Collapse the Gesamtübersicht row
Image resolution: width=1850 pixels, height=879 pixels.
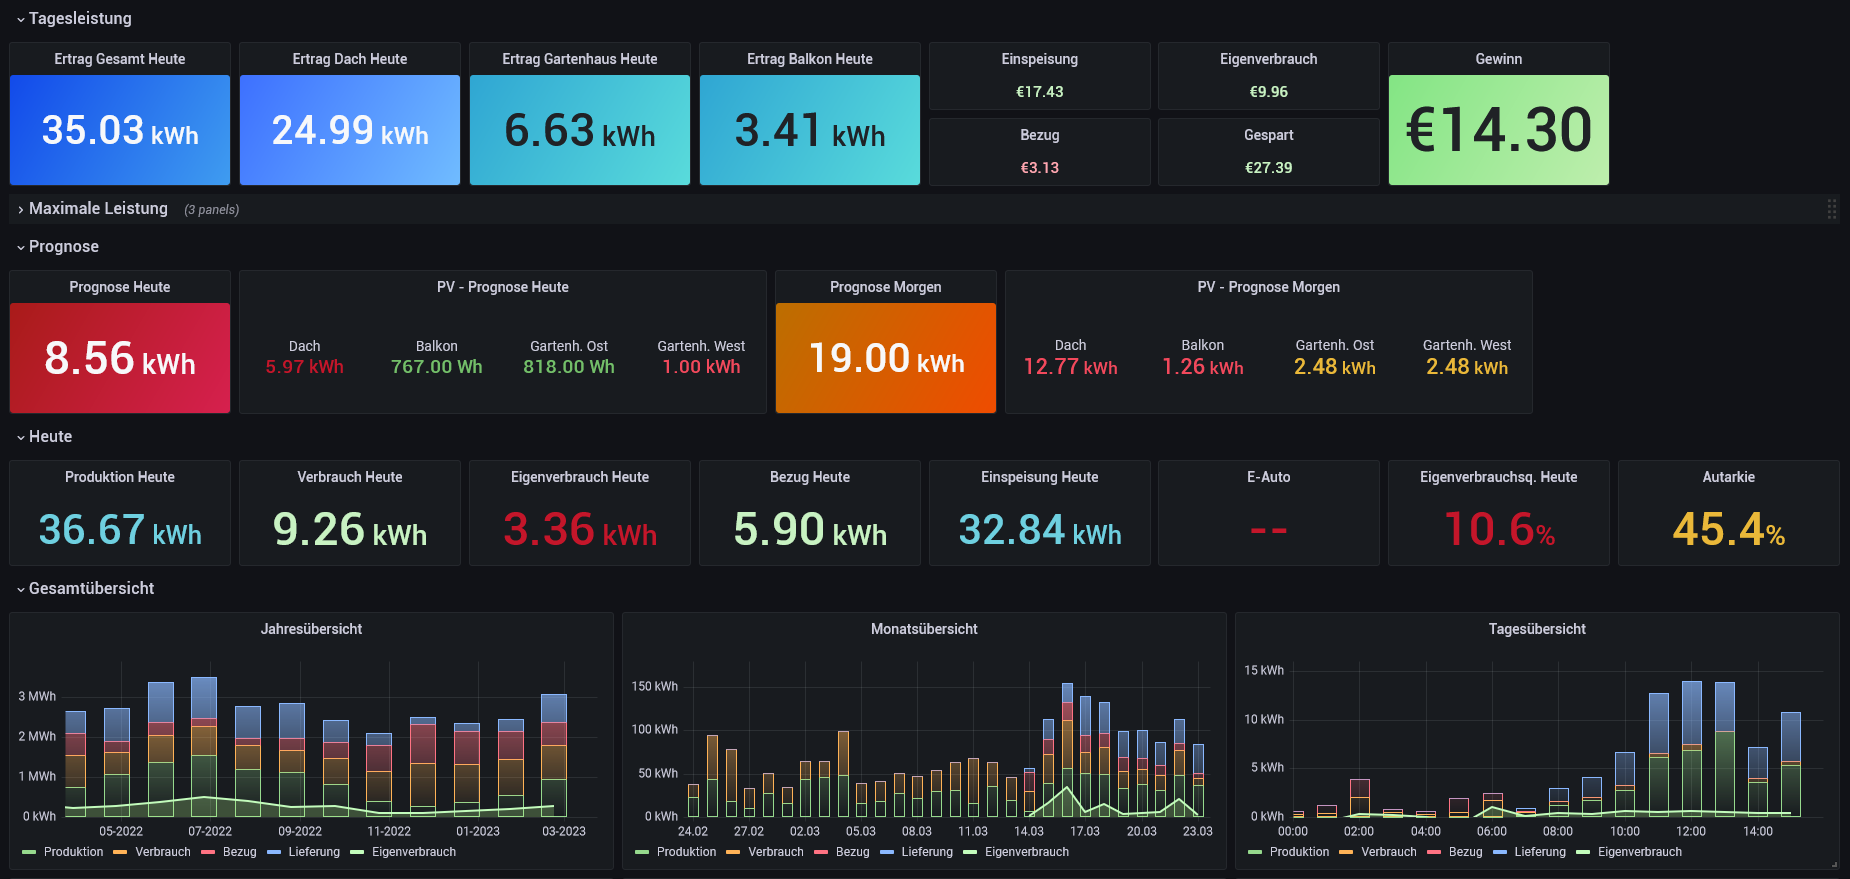(85, 588)
